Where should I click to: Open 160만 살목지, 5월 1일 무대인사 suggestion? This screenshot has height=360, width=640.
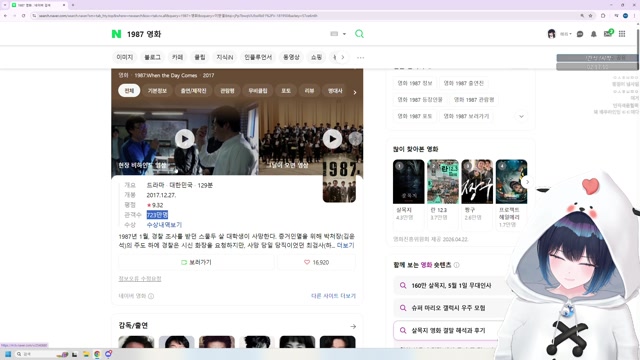coord(451,285)
